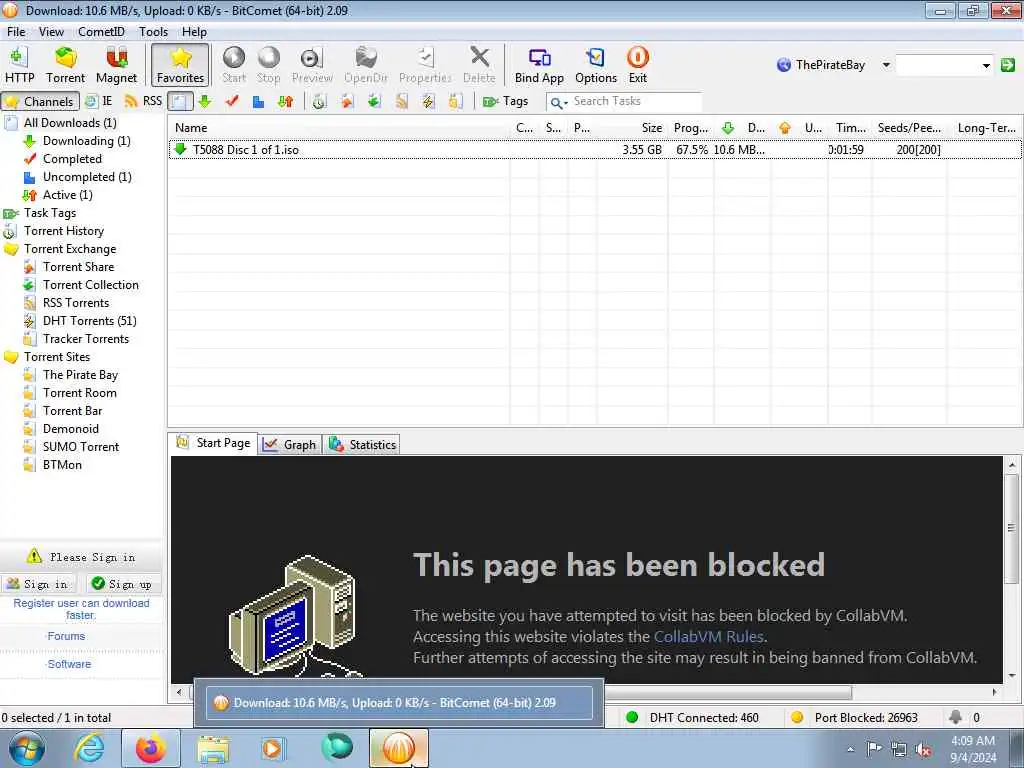The height and width of the screenshot is (768, 1024).
Task: Open the View menu
Action: [x=51, y=31]
